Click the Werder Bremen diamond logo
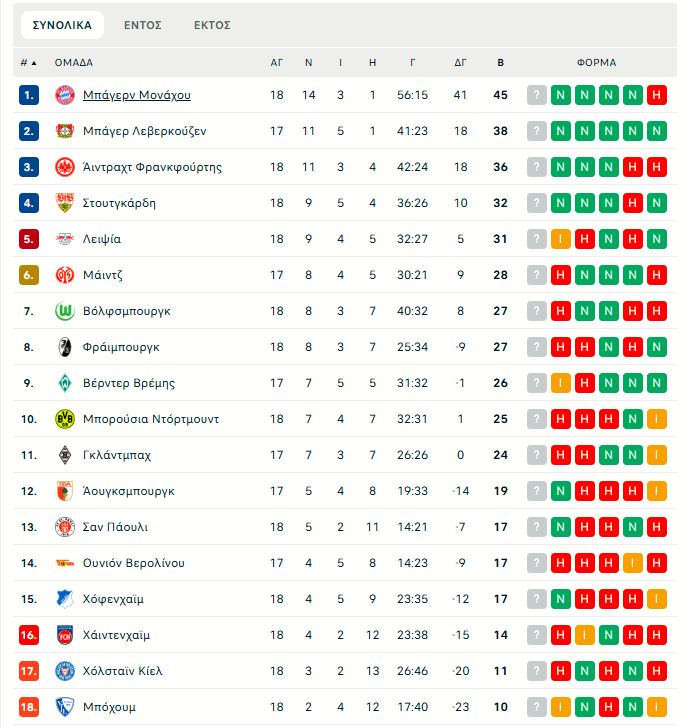 pyautogui.click(x=65, y=383)
